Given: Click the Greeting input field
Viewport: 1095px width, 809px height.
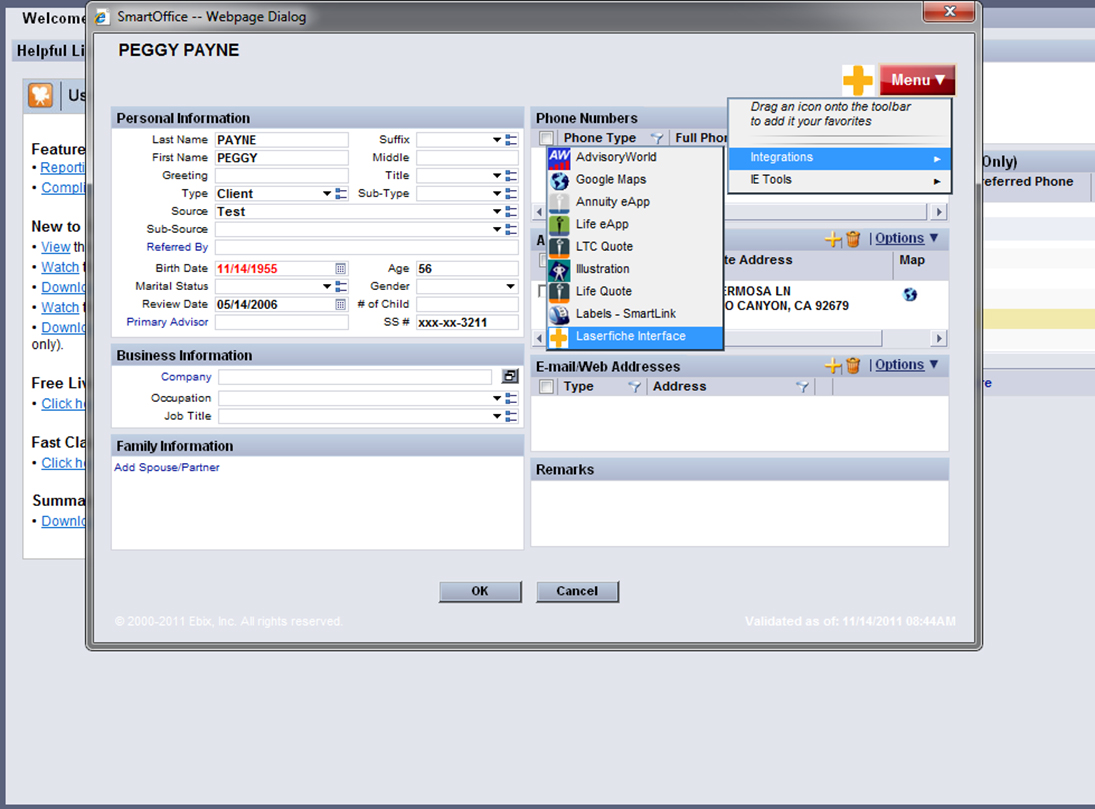Looking at the screenshot, I should click(x=281, y=176).
